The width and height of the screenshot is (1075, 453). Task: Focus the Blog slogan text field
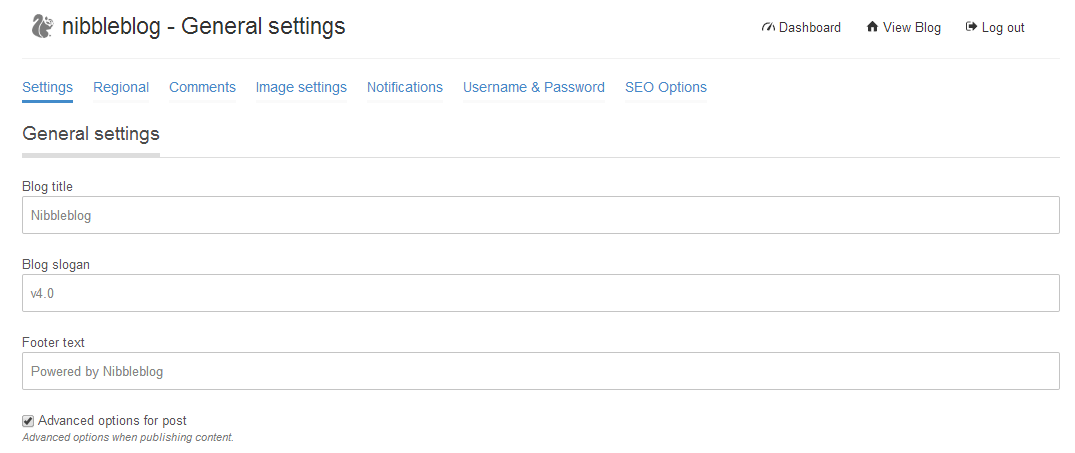540,293
